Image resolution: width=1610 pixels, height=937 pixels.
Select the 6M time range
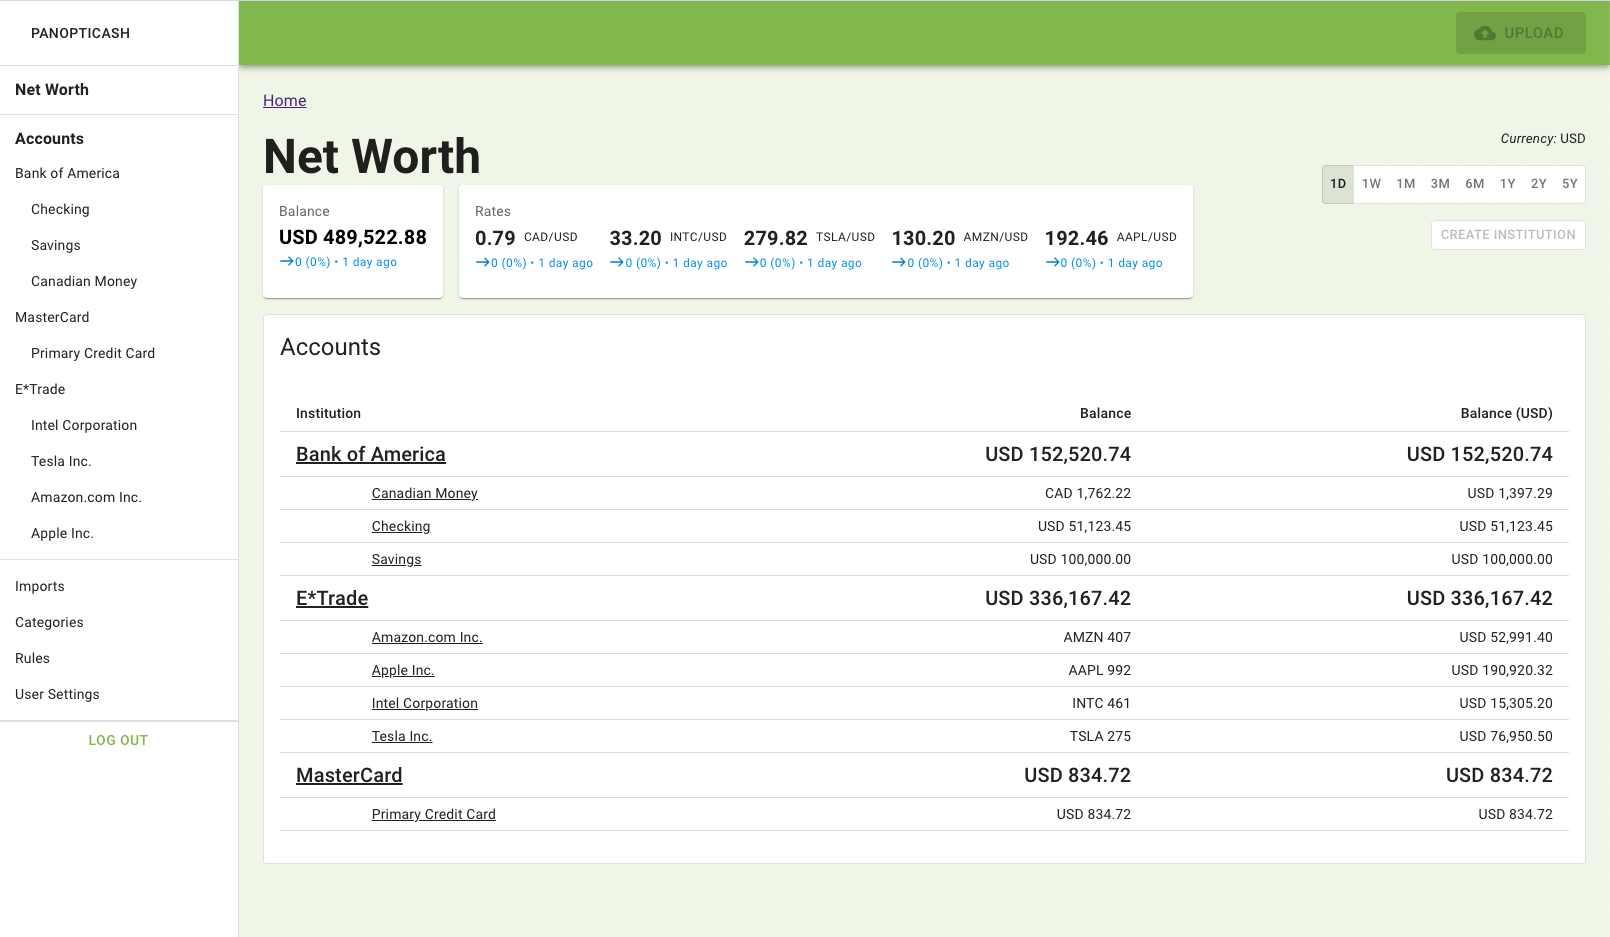click(1475, 184)
